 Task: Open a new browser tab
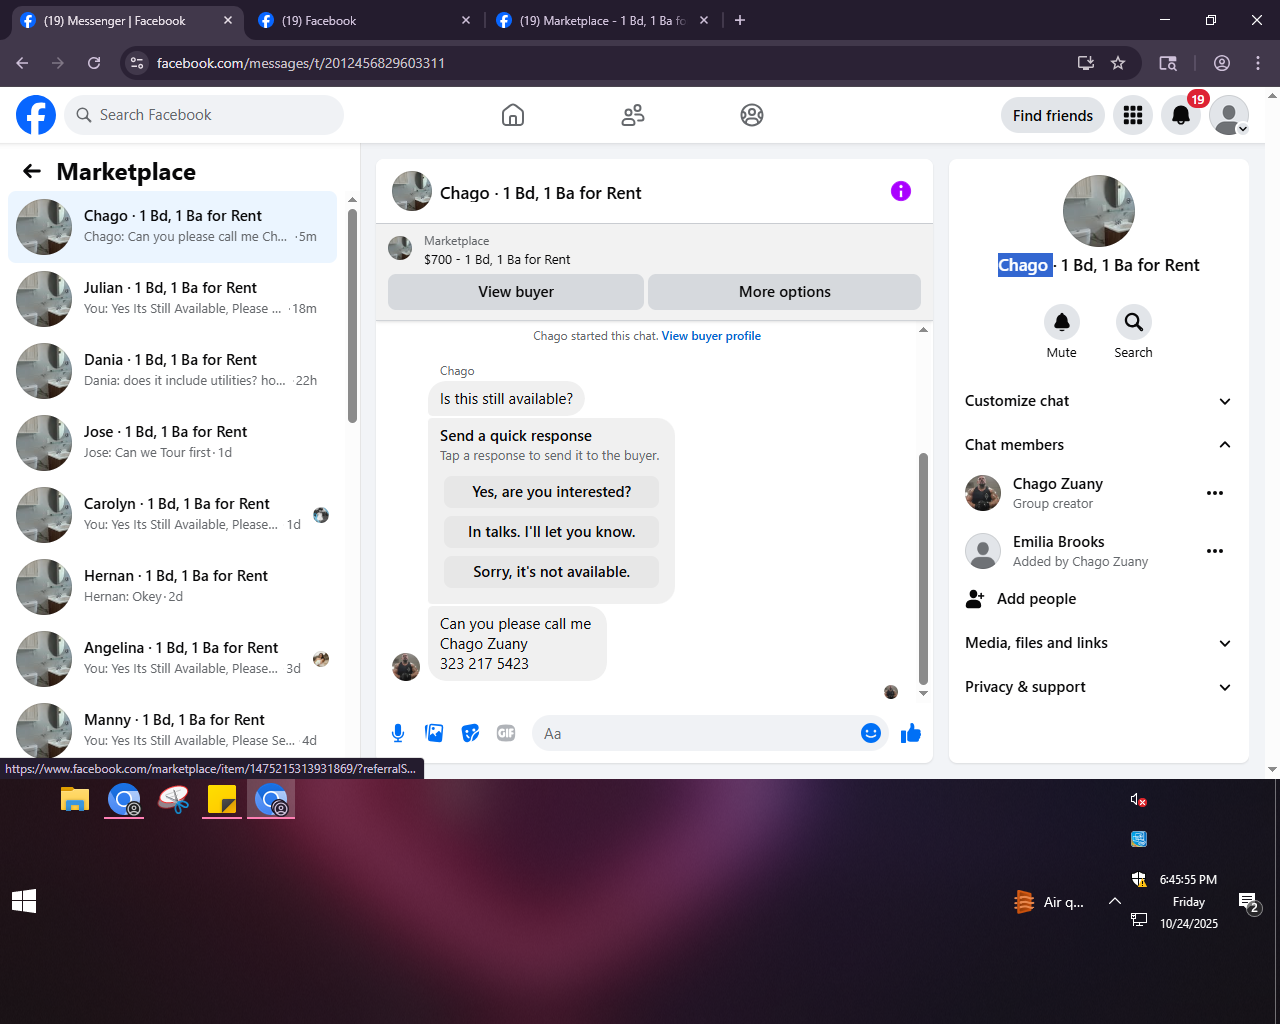point(740,21)
